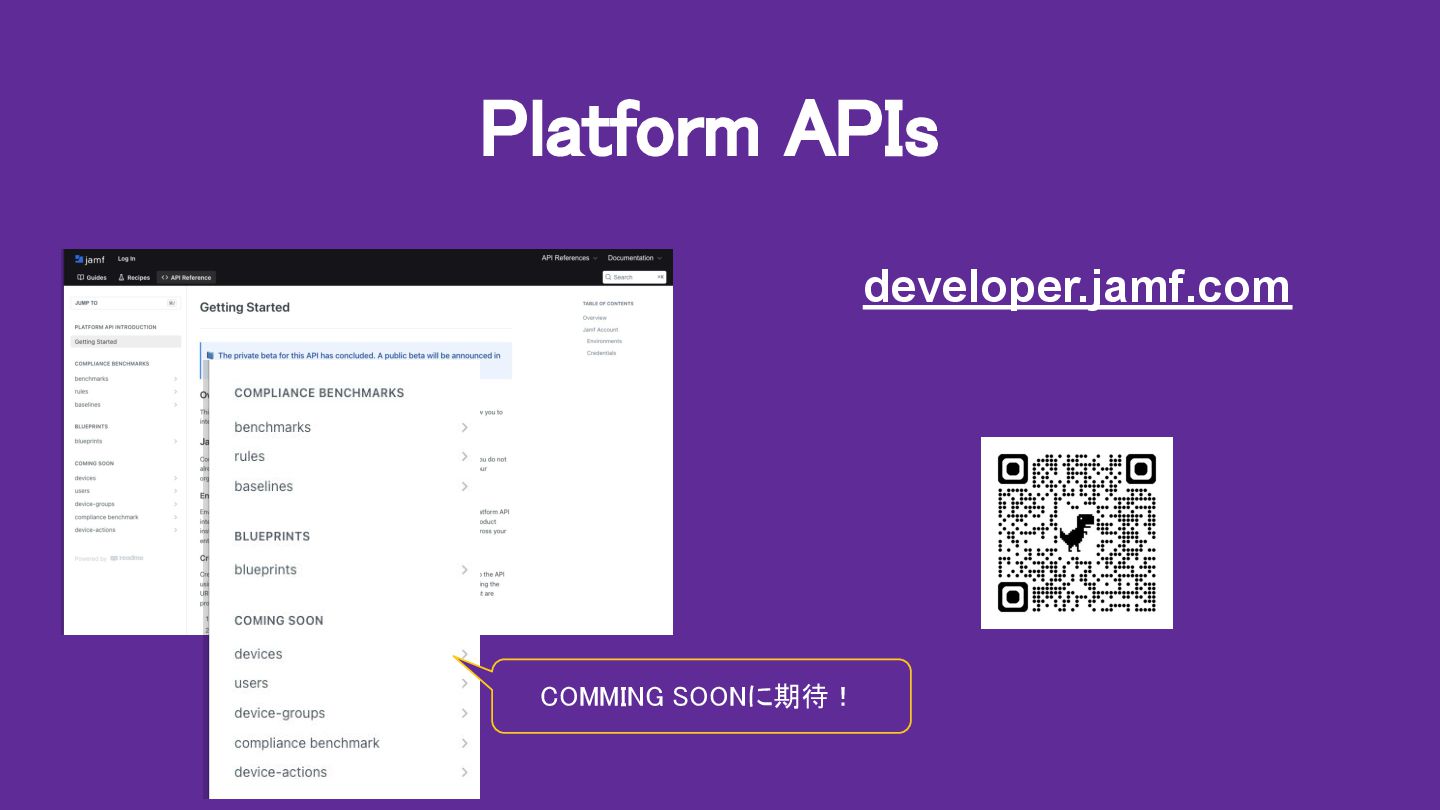Click the Recipes flask icon
The width and height of the screenshot is (1440, 810).
coord(122,278)
